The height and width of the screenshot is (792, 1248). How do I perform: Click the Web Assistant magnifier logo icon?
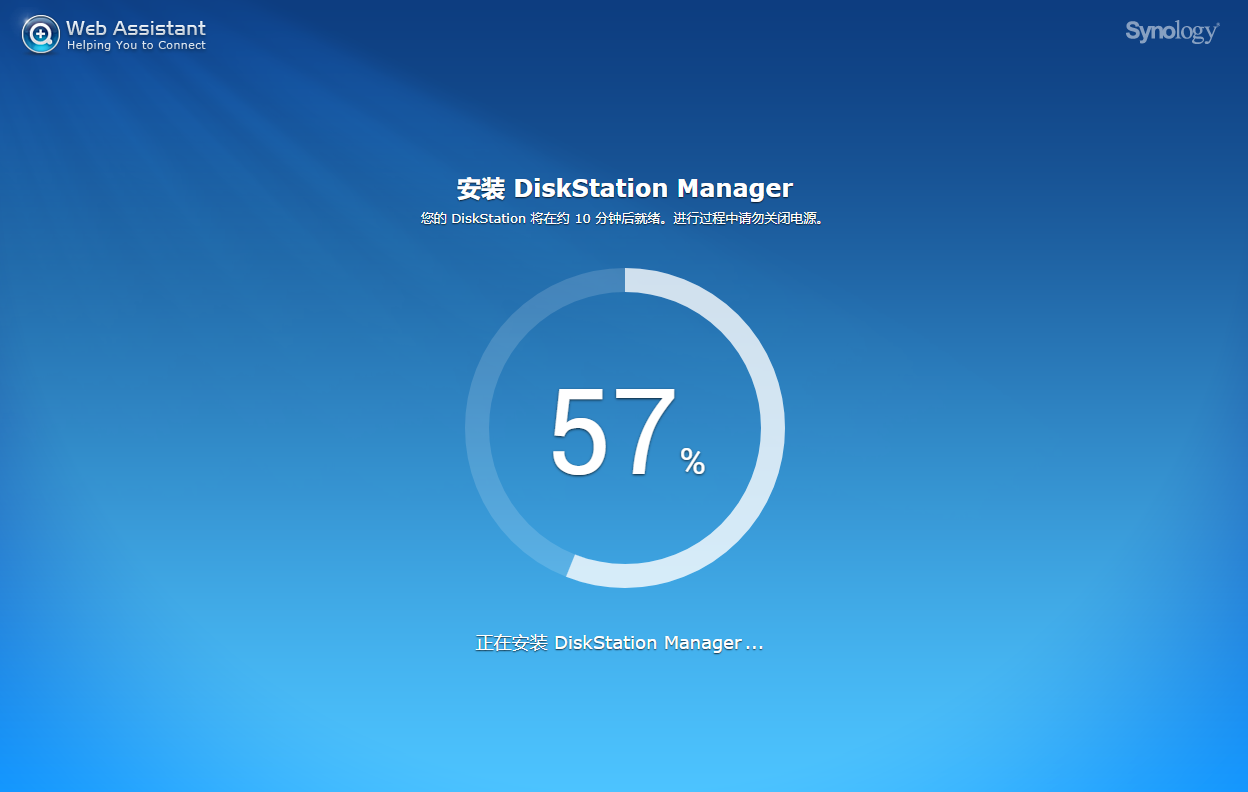(39, 33)
